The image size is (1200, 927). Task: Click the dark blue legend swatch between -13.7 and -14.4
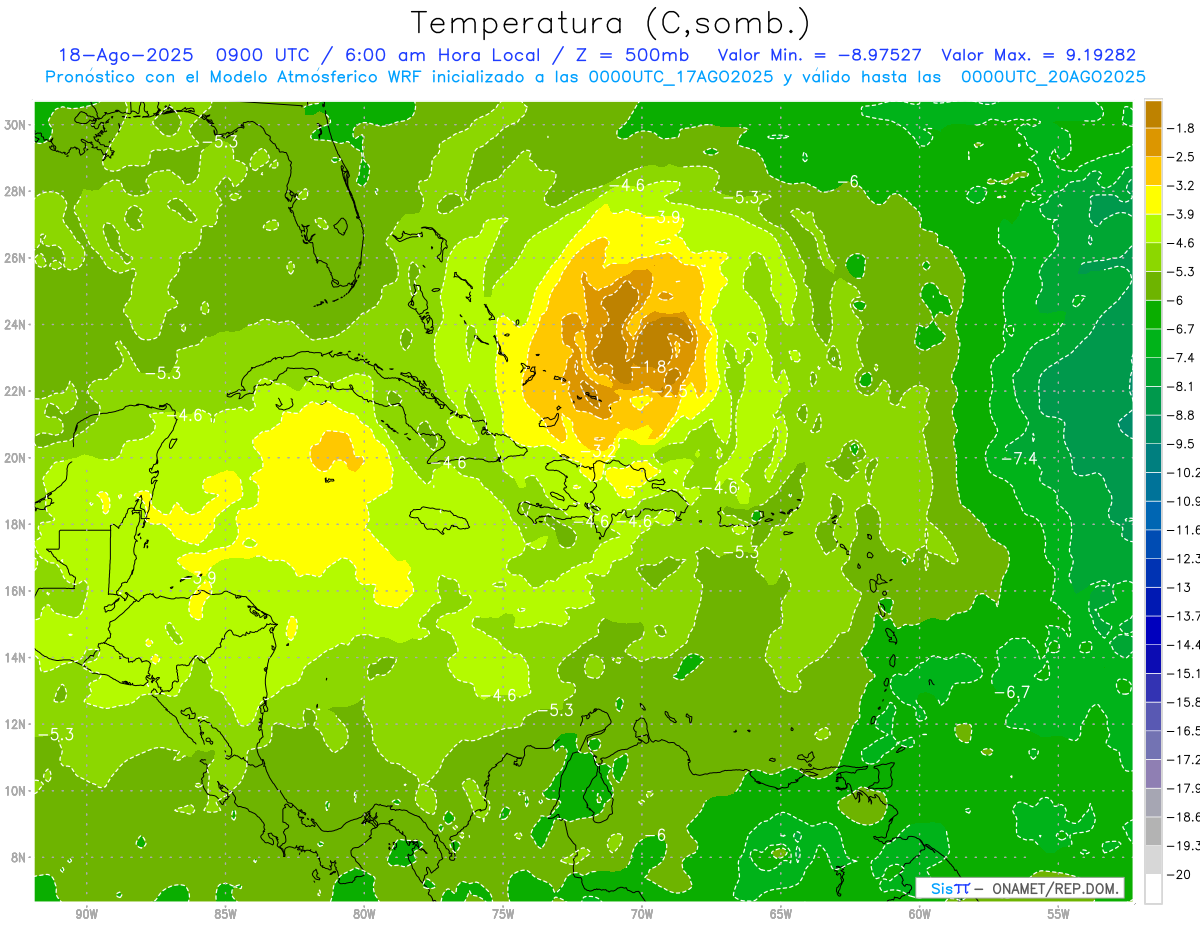point(1153,630)
